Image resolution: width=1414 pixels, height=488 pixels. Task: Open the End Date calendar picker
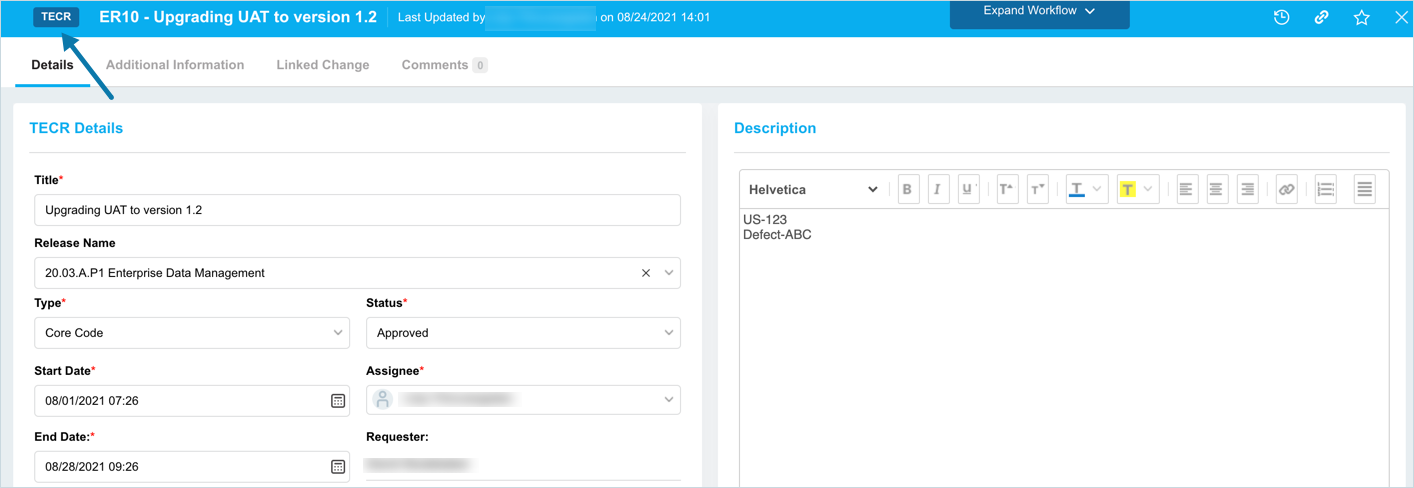pyautogui.click(x=338, y=467)
